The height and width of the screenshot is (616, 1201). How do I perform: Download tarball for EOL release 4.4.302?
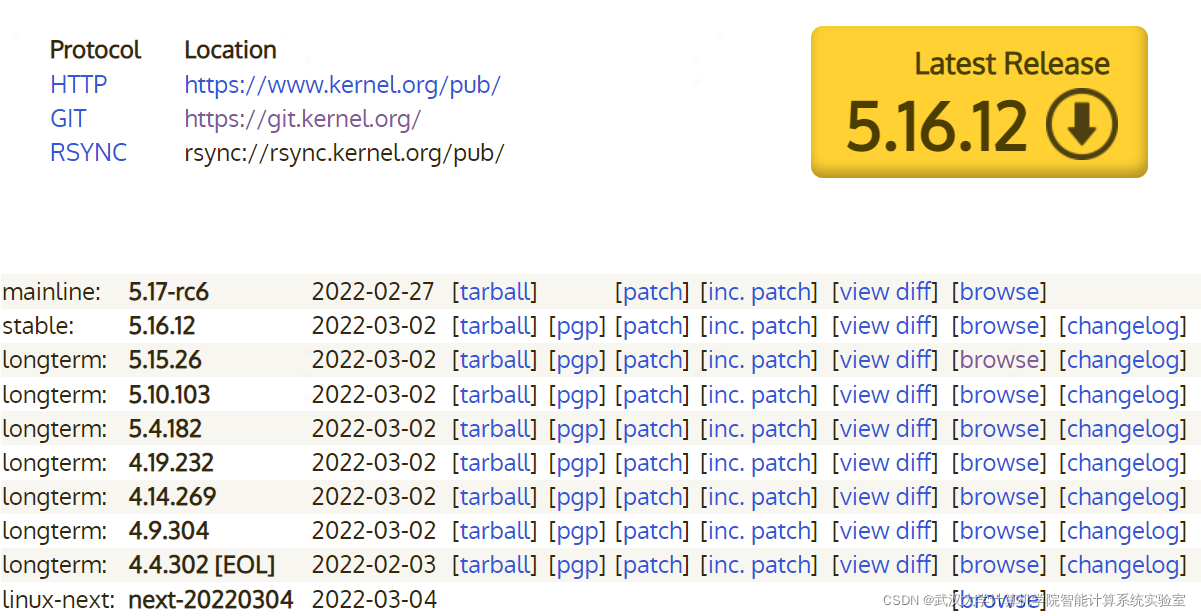click(494, 564)
